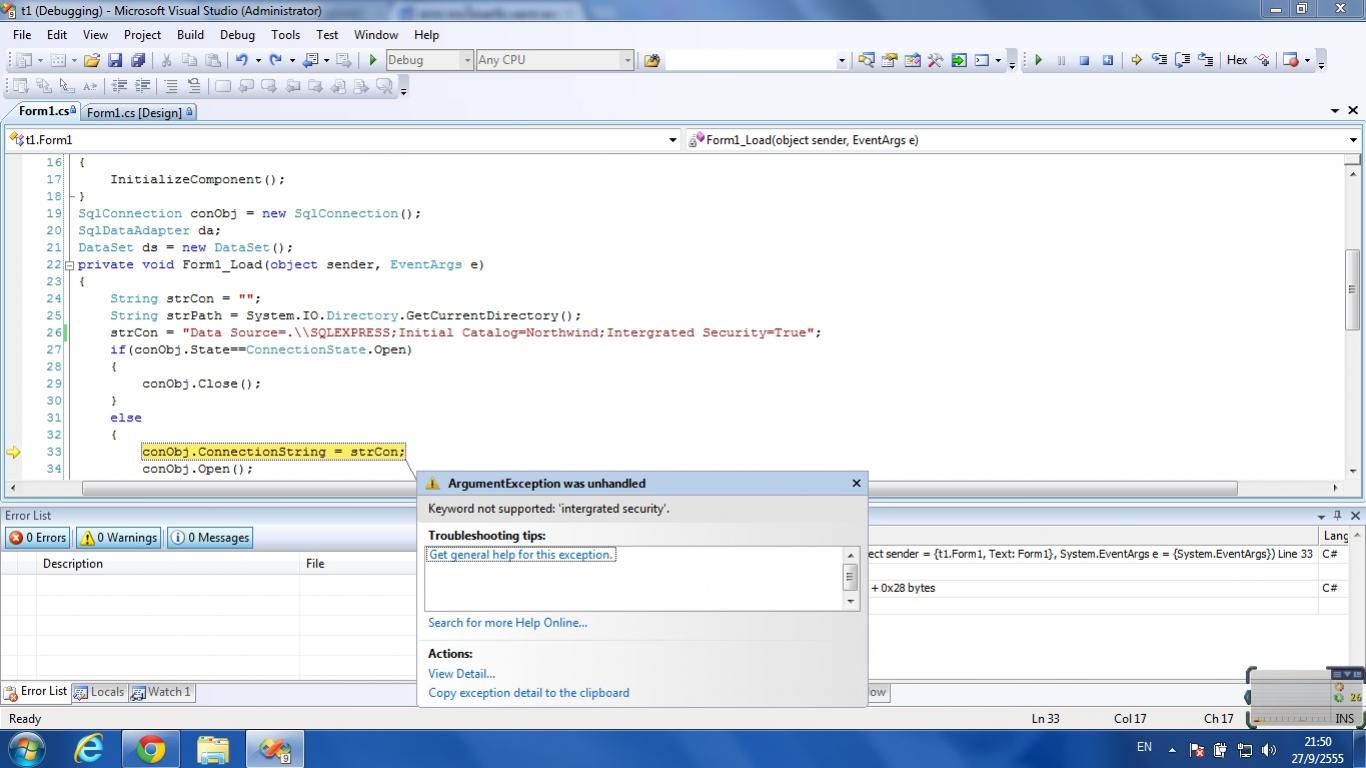Image resolution: width=1366 pixels, height=768 pixels.
Task: Click the Navigate Backward icon
Action: (310, 60)
